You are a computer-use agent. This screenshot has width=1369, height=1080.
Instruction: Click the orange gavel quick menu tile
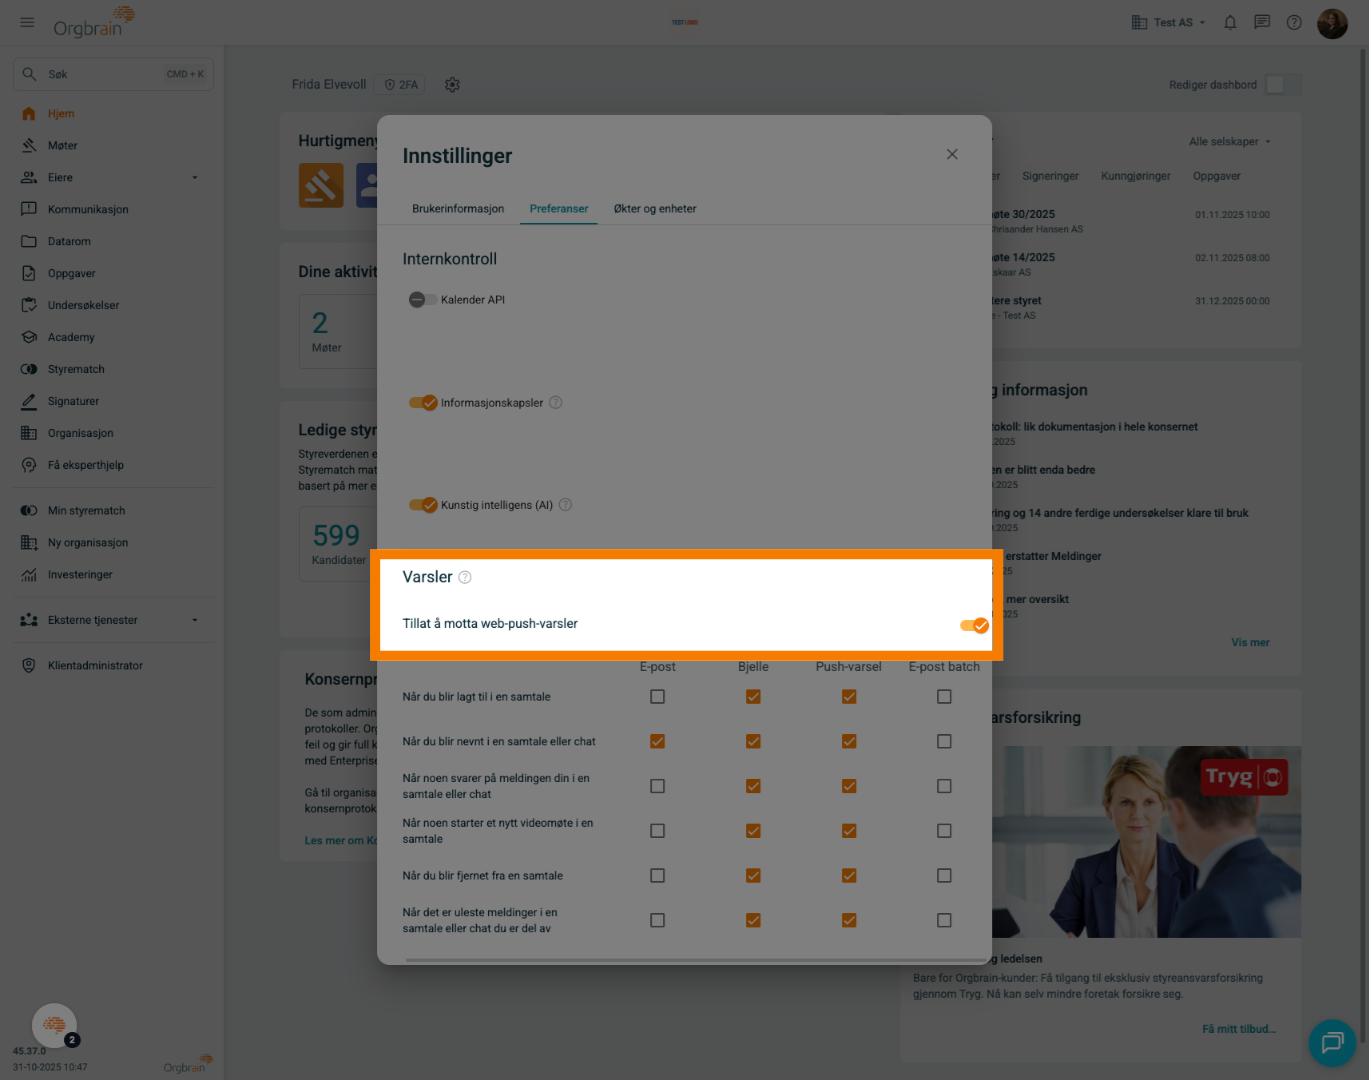click(x=321, y=185)
